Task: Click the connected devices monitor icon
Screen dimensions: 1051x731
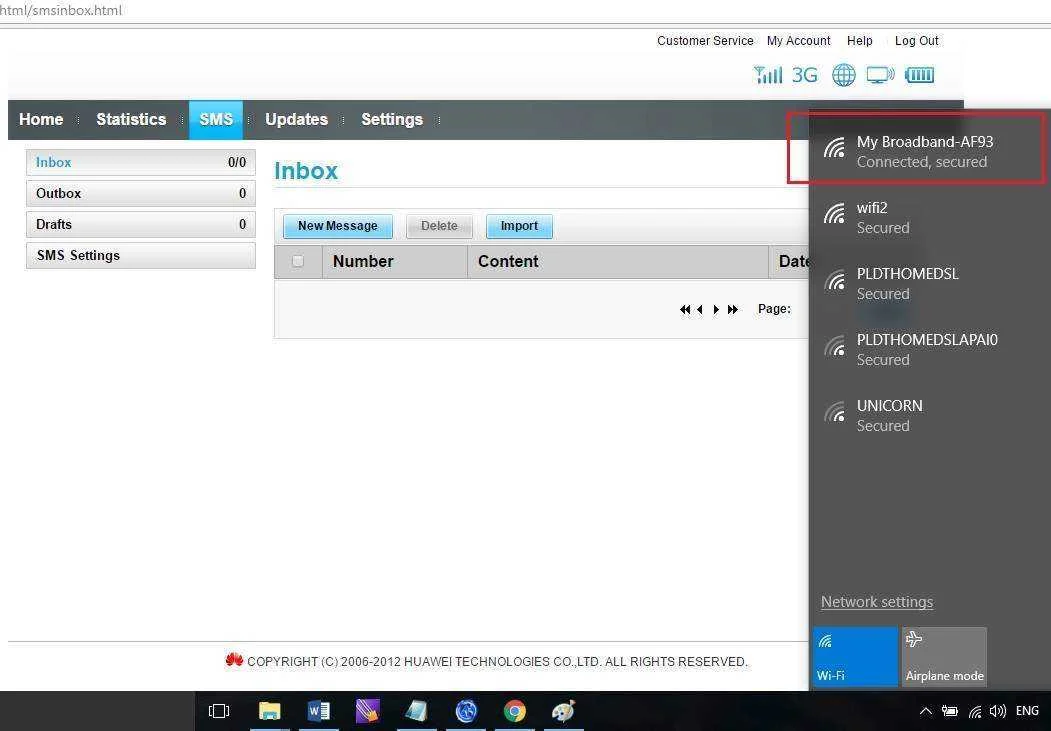Action: pos(880,75)
